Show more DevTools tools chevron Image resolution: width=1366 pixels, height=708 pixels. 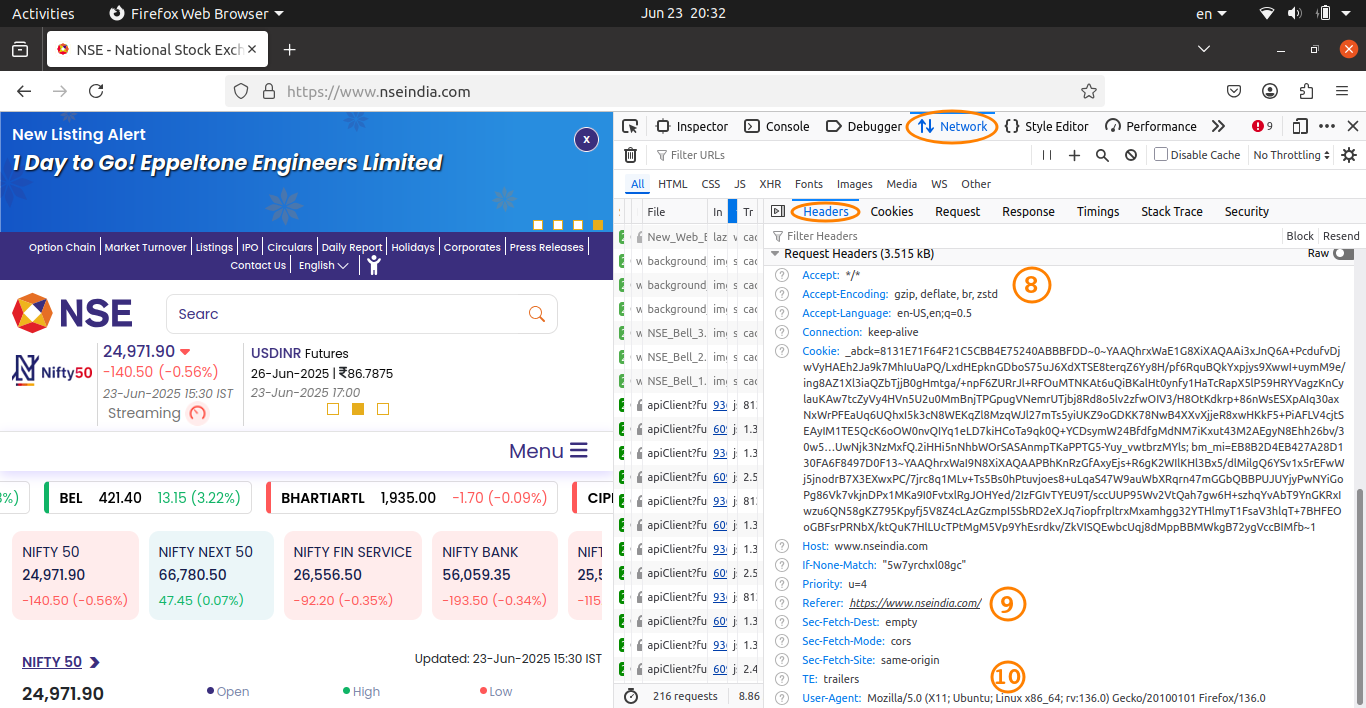coord(1218,126)
